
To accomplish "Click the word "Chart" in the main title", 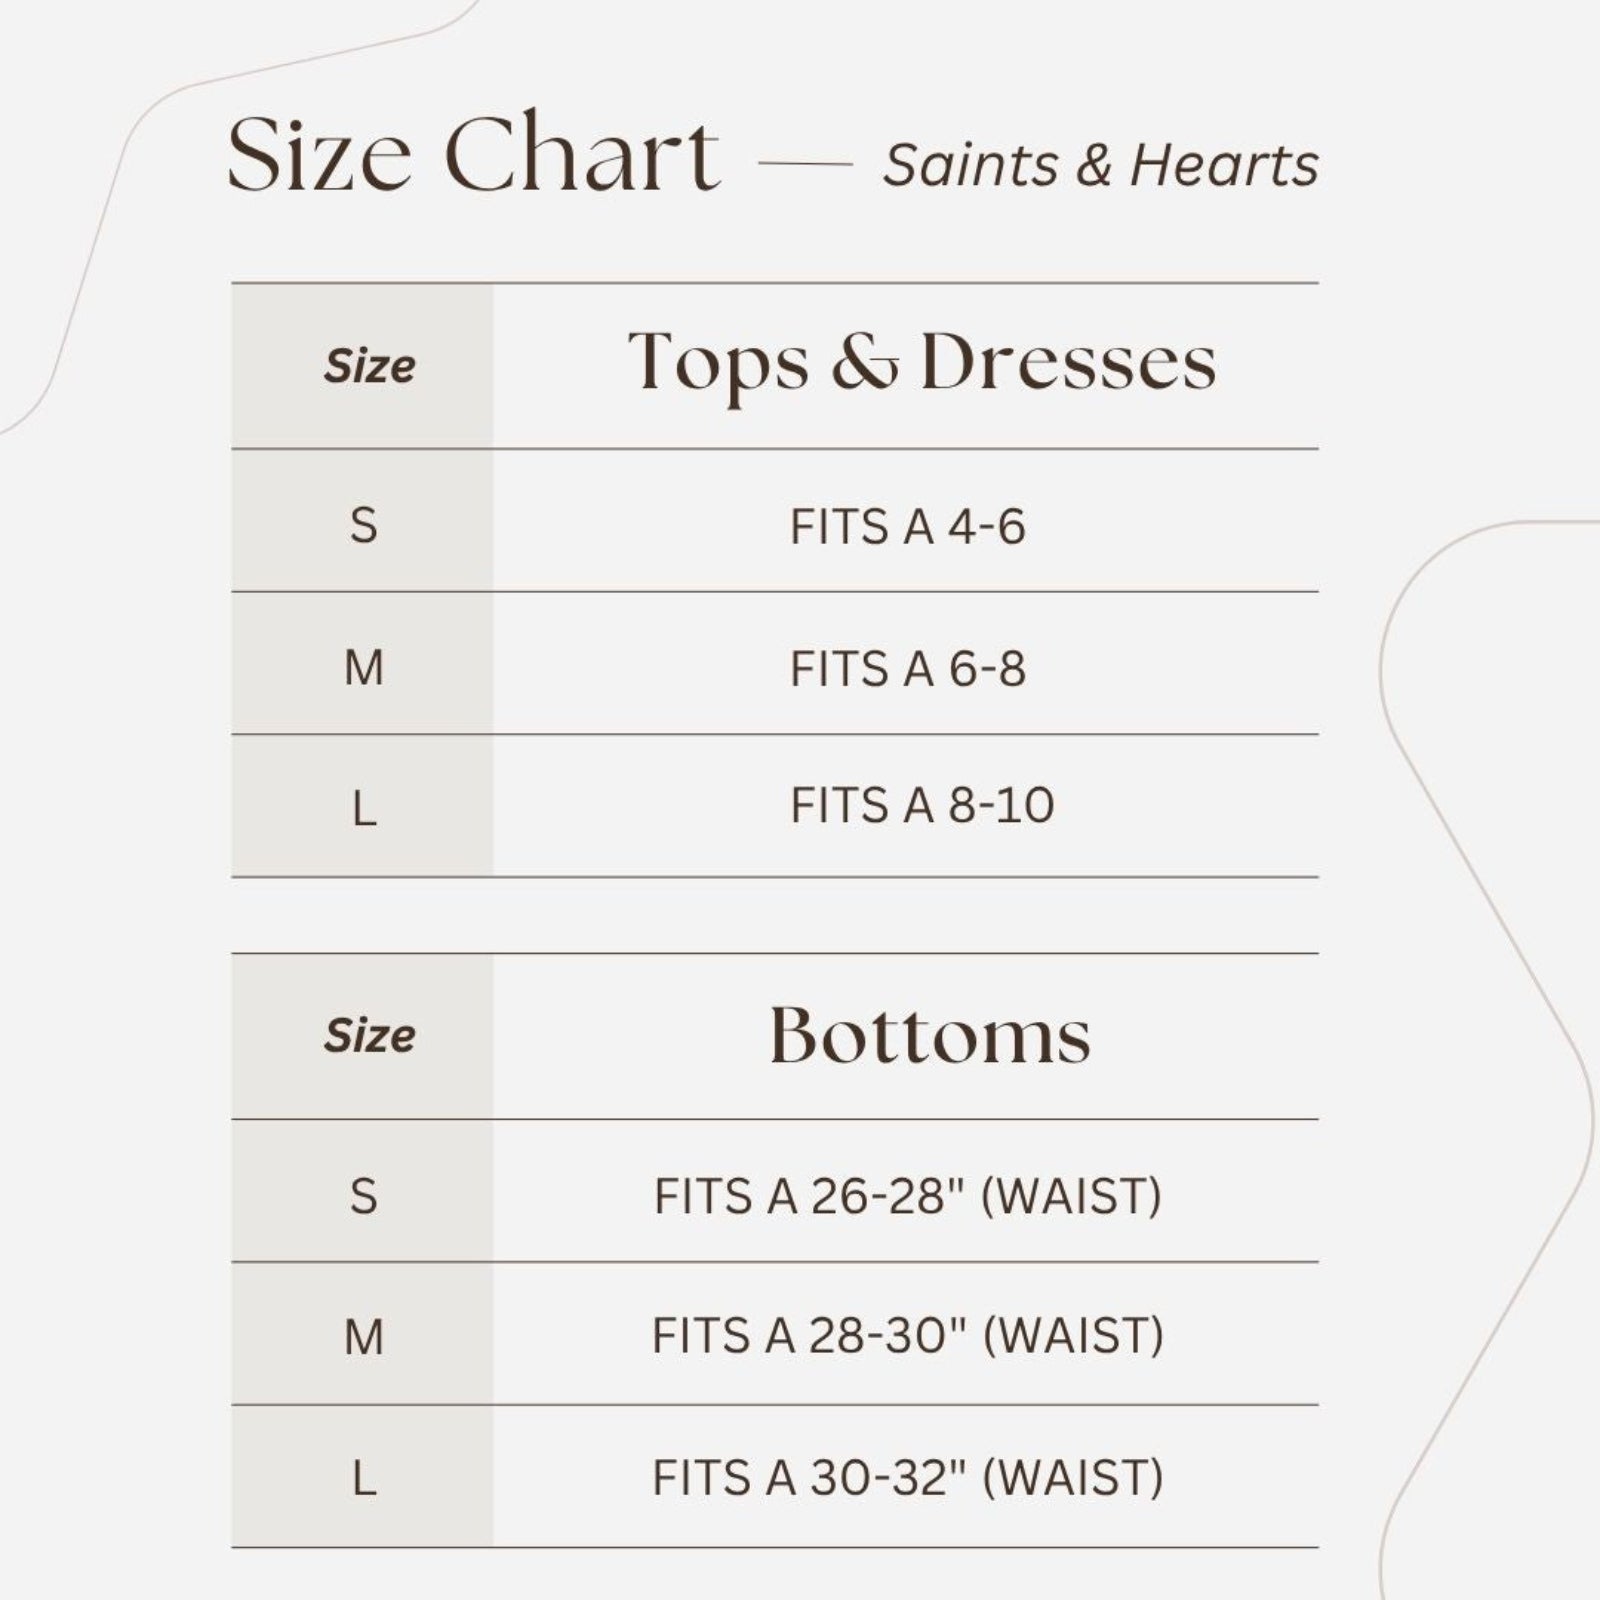I will tap(582, 155).
